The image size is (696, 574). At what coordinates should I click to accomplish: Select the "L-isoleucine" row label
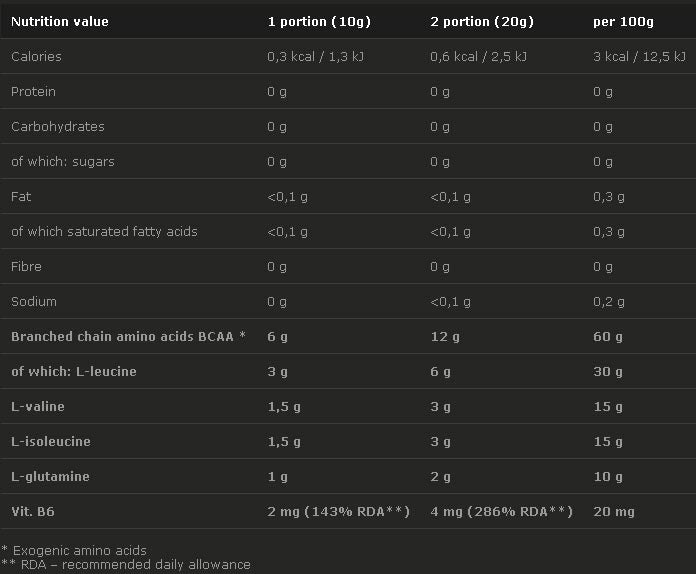click(x=51, y=441)
